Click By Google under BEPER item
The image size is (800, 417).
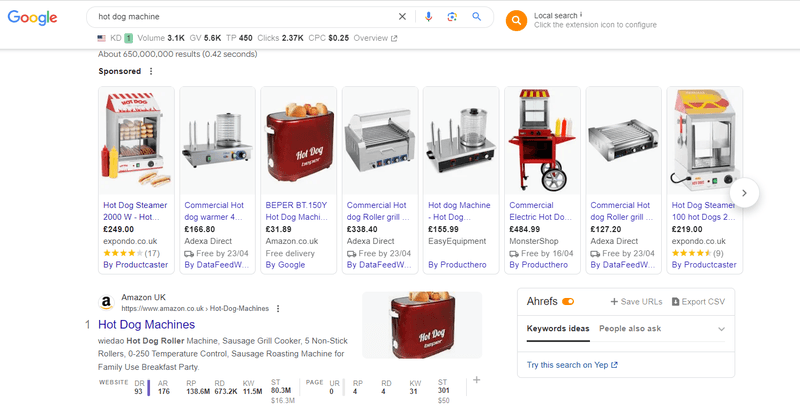point(285,265)
